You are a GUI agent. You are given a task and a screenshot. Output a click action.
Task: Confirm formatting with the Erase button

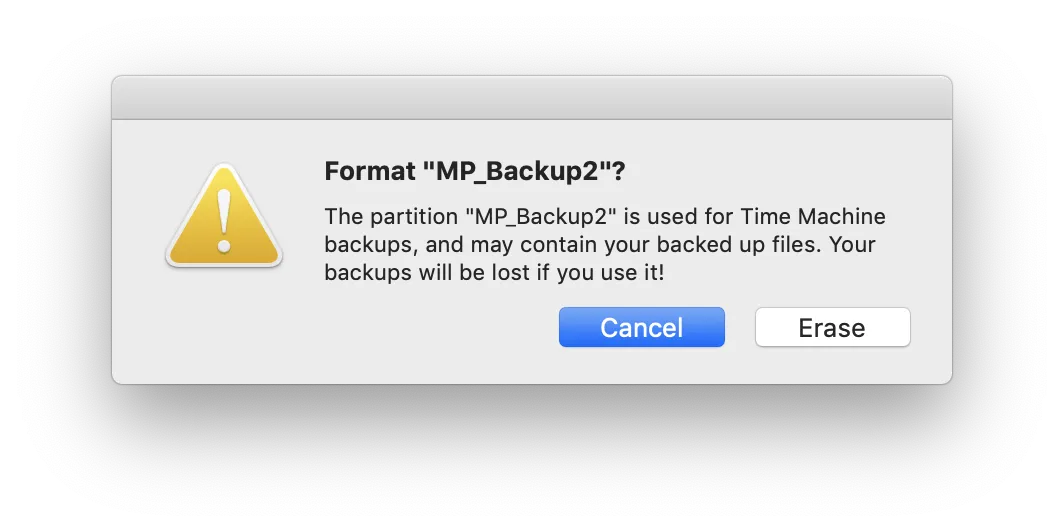(x=832, y=327)
